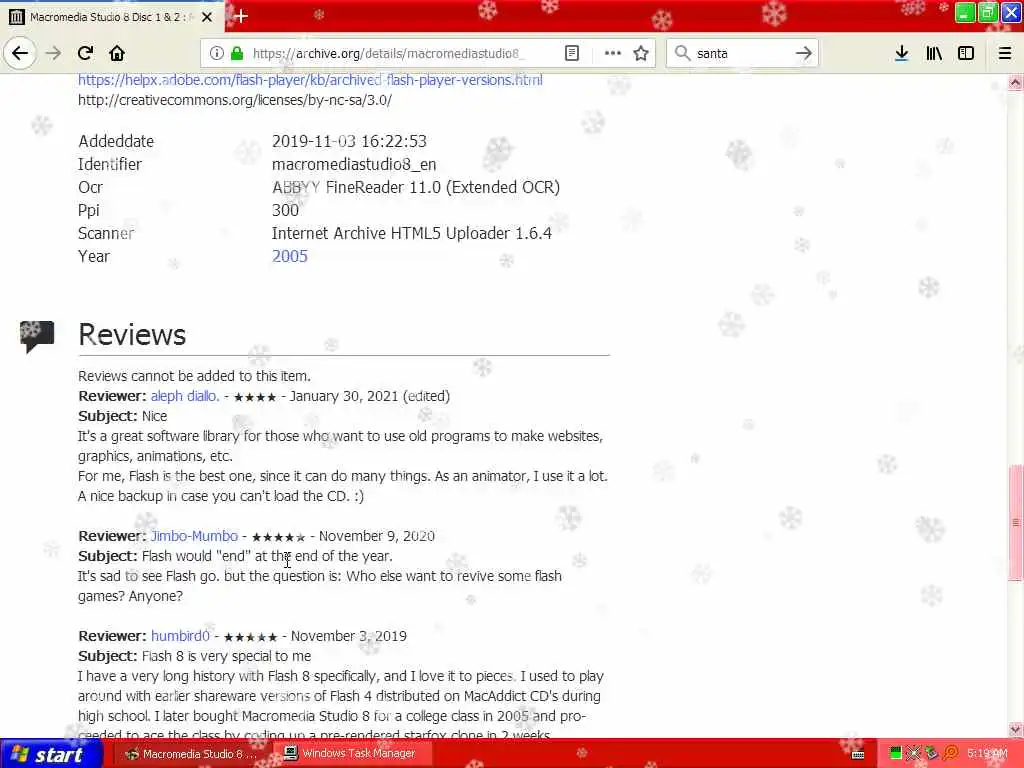Toggle reader view in address bar
The width and height of the screenshot is (1024, 768).
tap(571, 53)
